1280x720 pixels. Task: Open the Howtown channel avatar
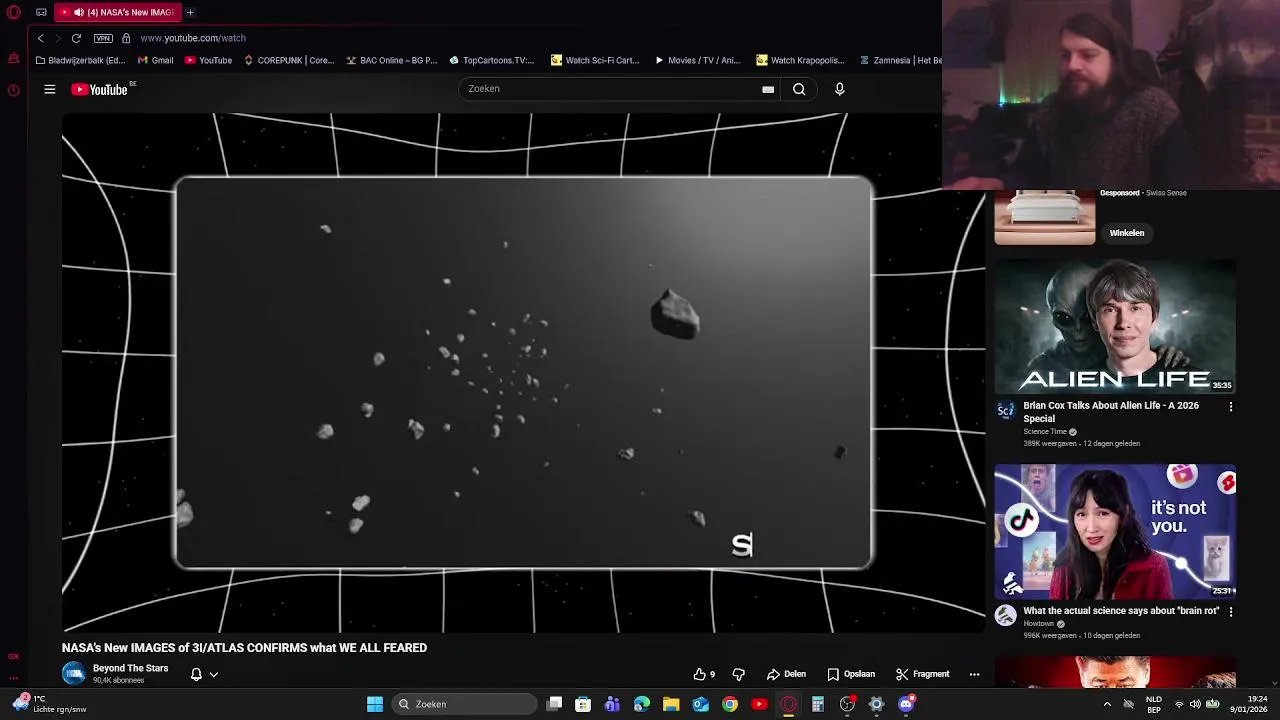[x=1005, y=615]
